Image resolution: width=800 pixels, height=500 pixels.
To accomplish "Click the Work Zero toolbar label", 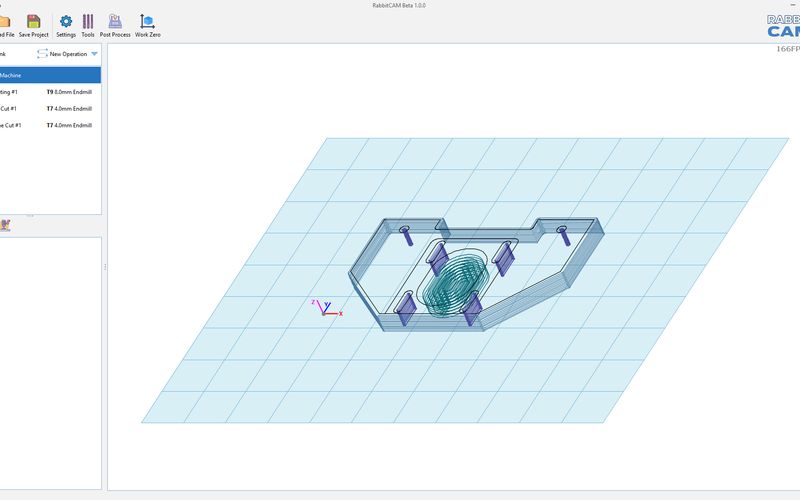I will [148, 35].
